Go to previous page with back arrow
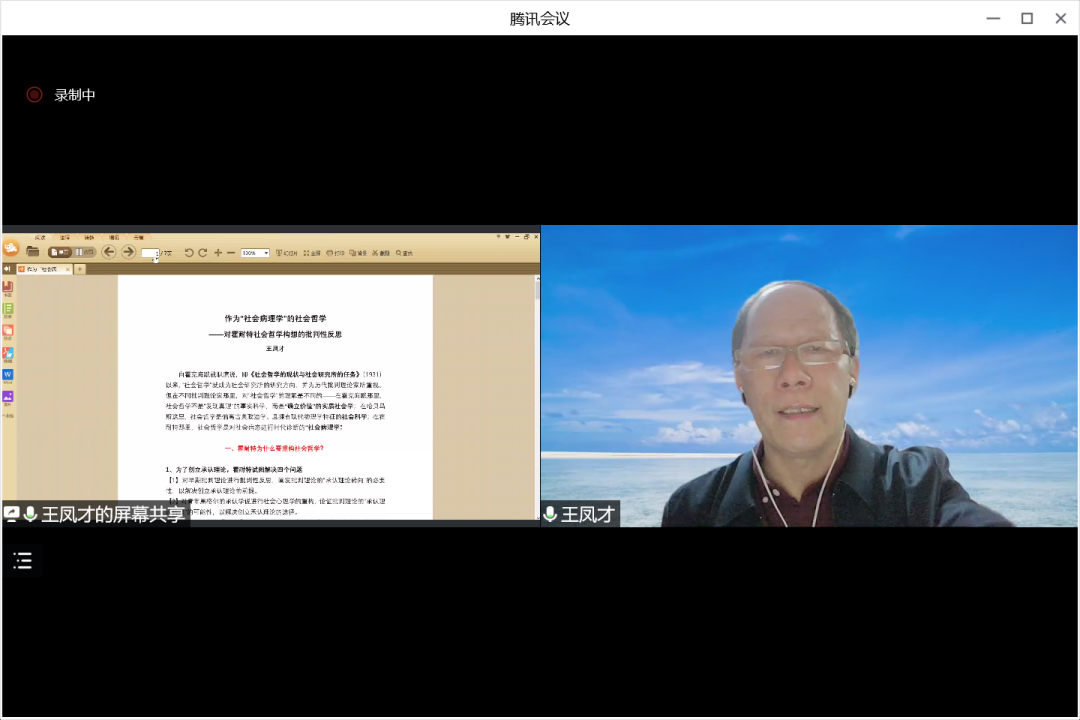 (x=109, y=252)
